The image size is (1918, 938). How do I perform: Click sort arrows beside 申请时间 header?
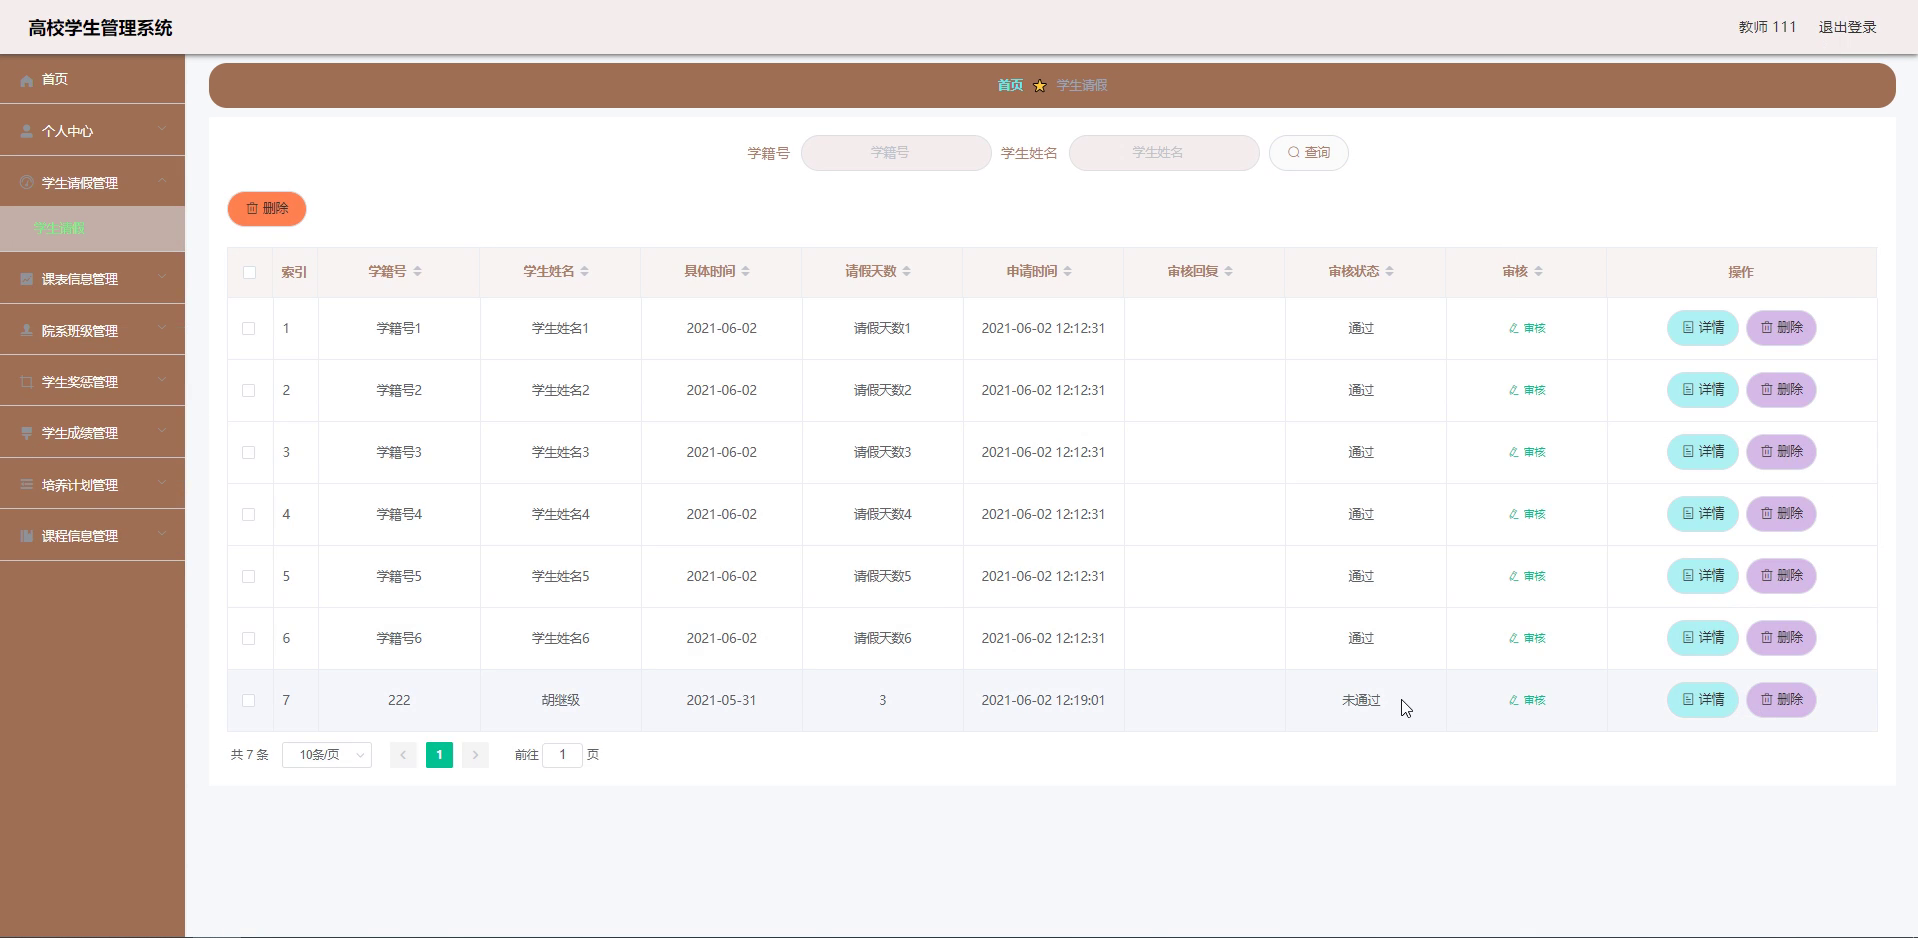click(x=1067, y=271)
